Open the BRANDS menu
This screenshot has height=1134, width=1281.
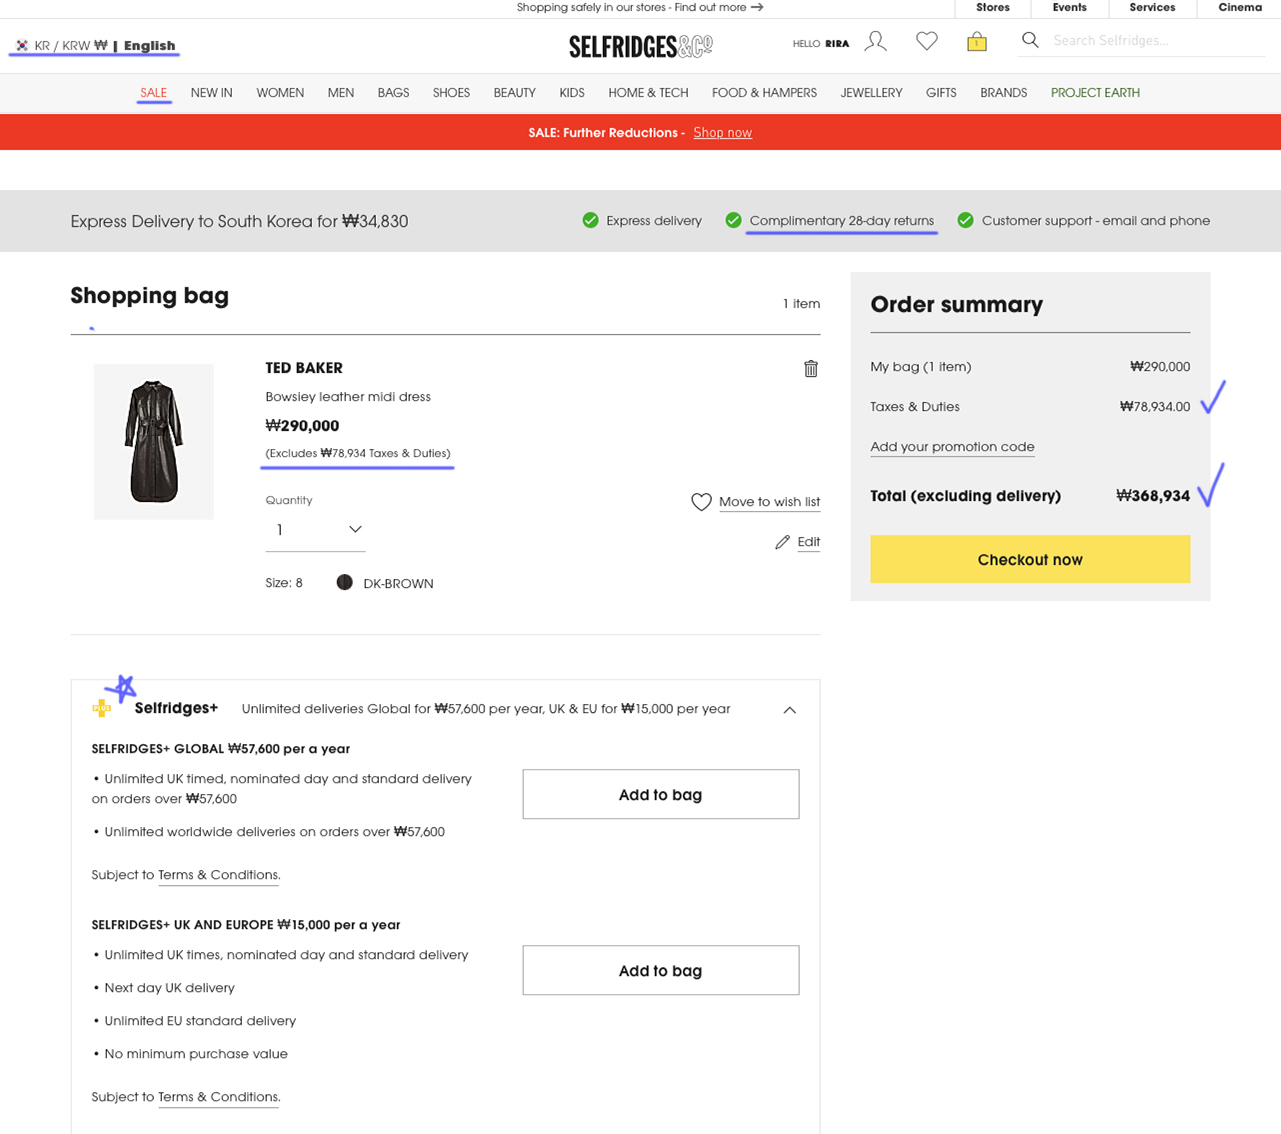(1004, 93)
